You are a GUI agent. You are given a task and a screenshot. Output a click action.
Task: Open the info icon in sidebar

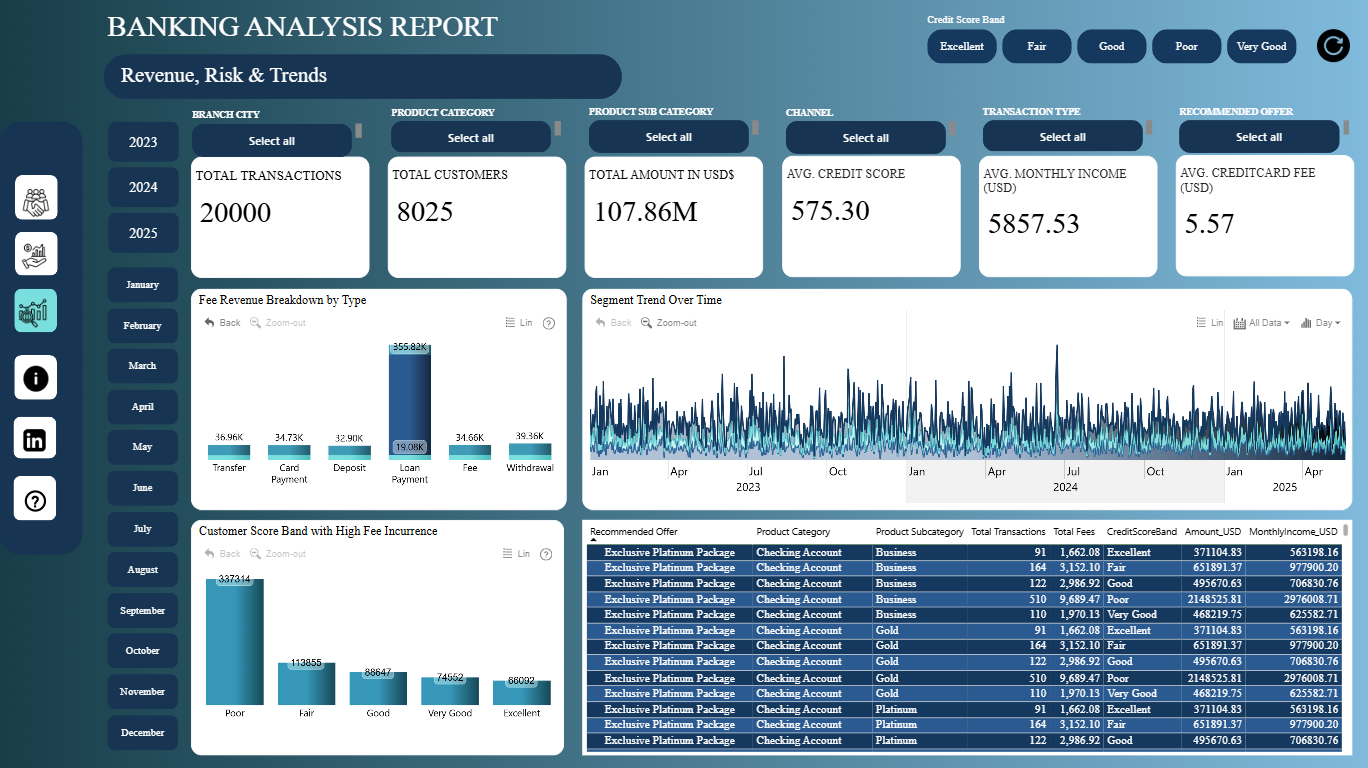36,378
